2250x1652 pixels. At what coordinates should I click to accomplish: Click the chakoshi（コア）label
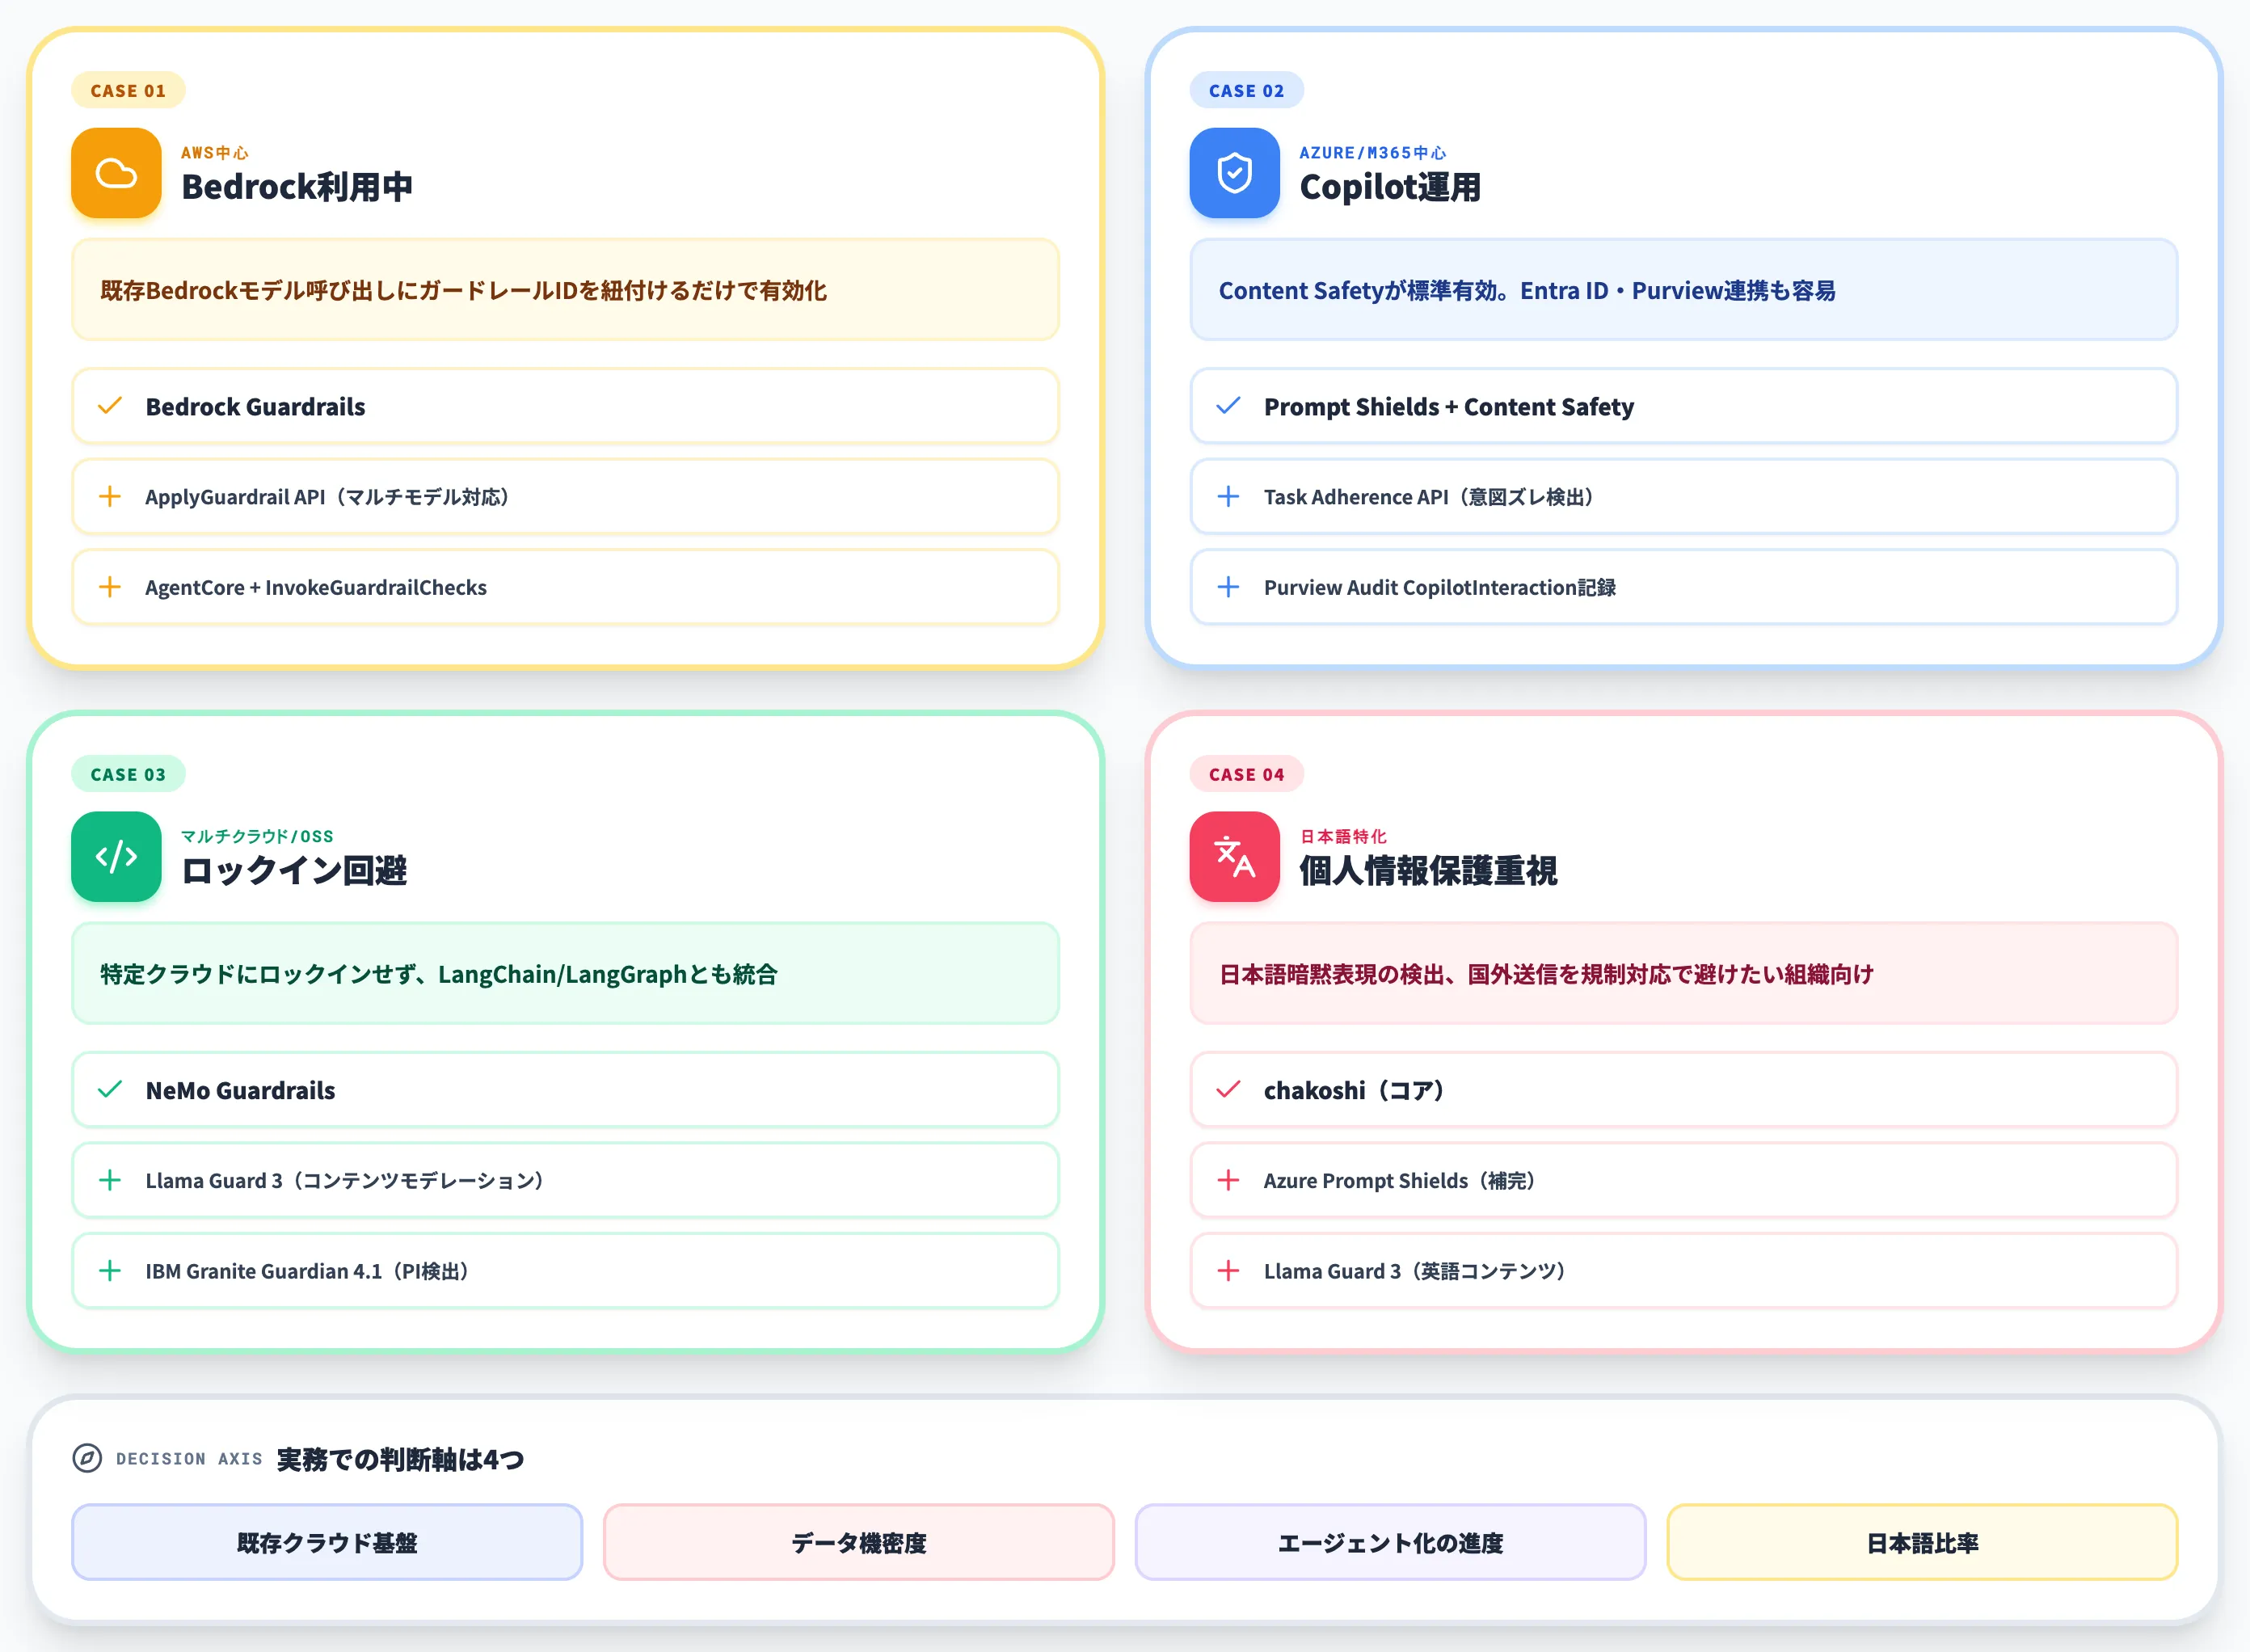pos(1358,1091)
